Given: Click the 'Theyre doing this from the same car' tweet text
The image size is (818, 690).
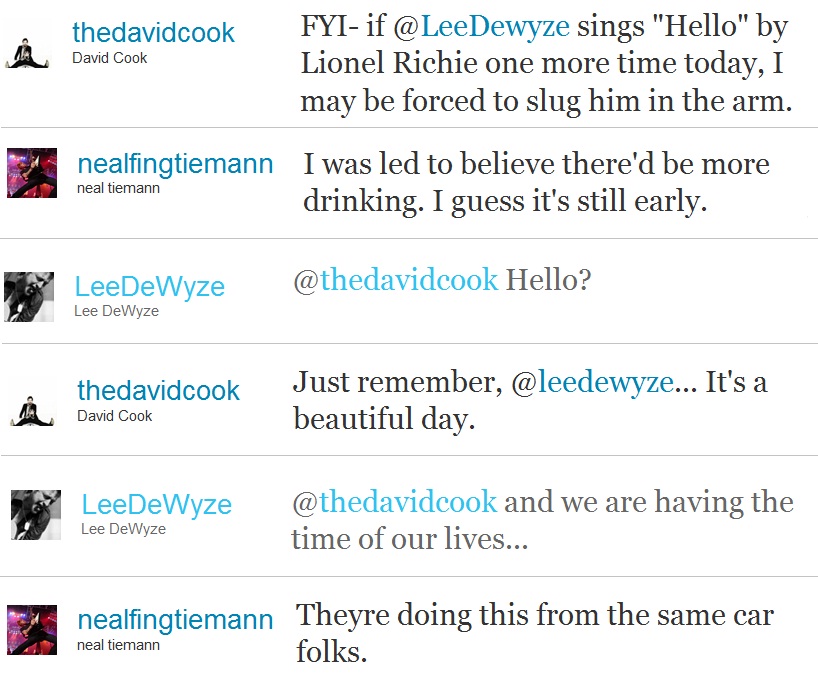Looking at the screenshot, I should (x=534, y=632).
